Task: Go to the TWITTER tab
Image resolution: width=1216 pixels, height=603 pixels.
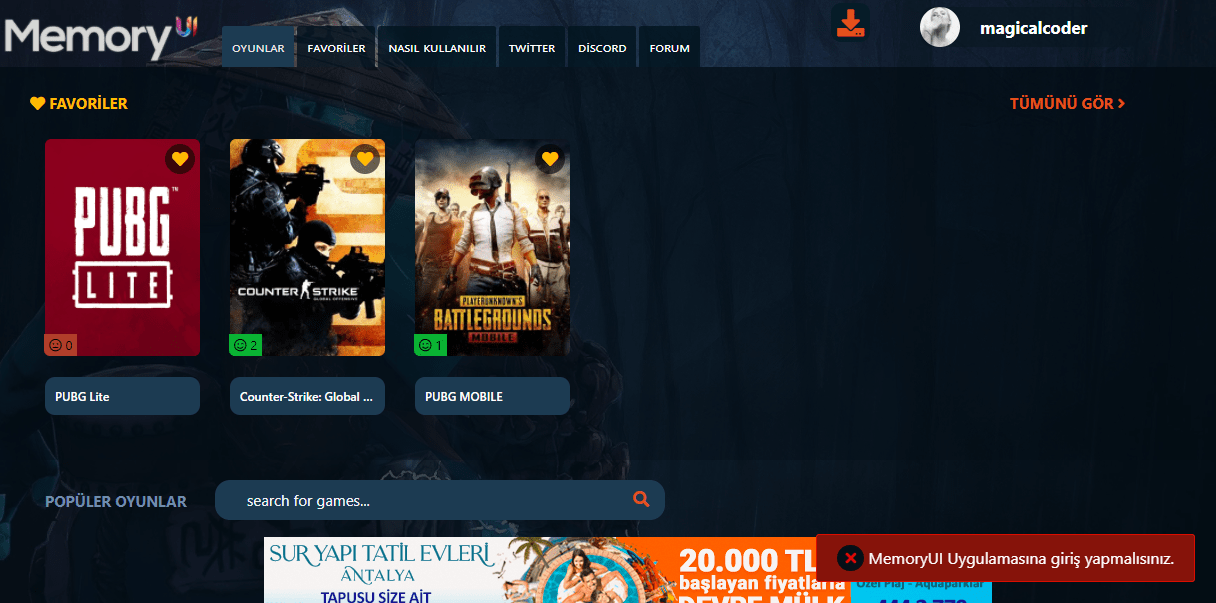Action: tap(532, 47)
